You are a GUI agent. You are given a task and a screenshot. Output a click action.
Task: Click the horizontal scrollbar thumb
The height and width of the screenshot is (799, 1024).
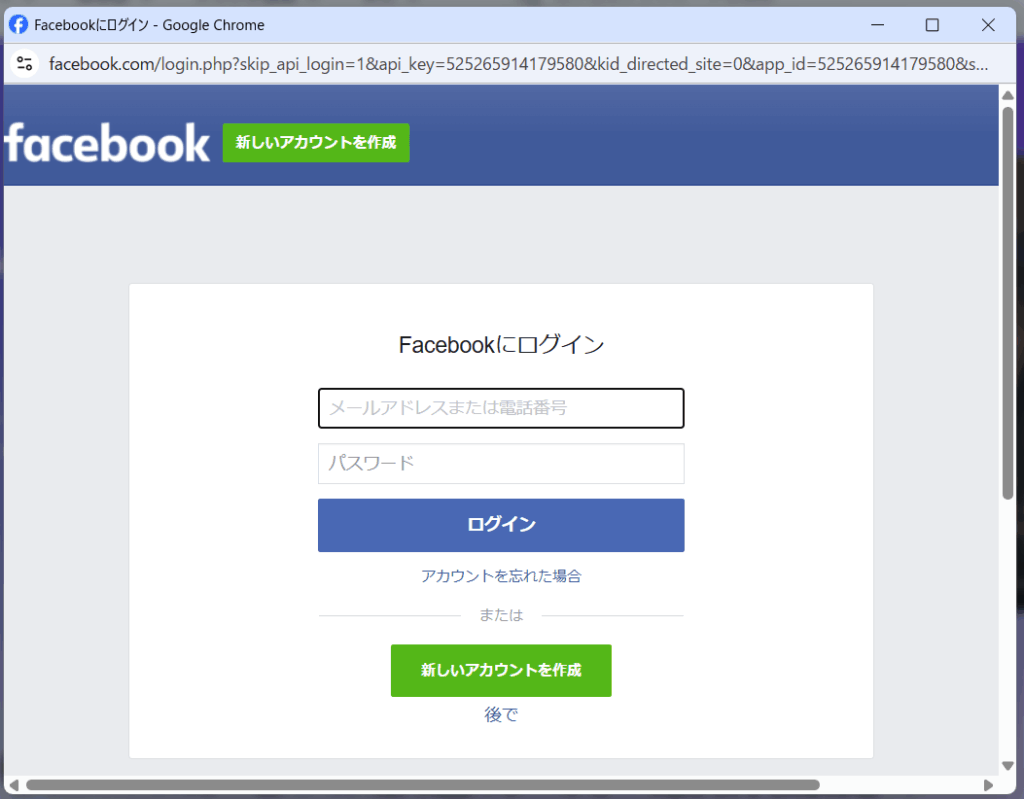click(x=423, y=785)
